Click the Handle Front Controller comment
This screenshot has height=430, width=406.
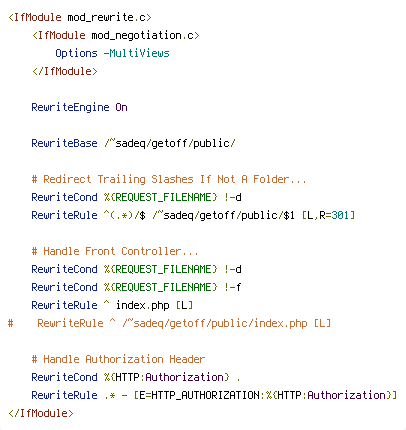115,251
